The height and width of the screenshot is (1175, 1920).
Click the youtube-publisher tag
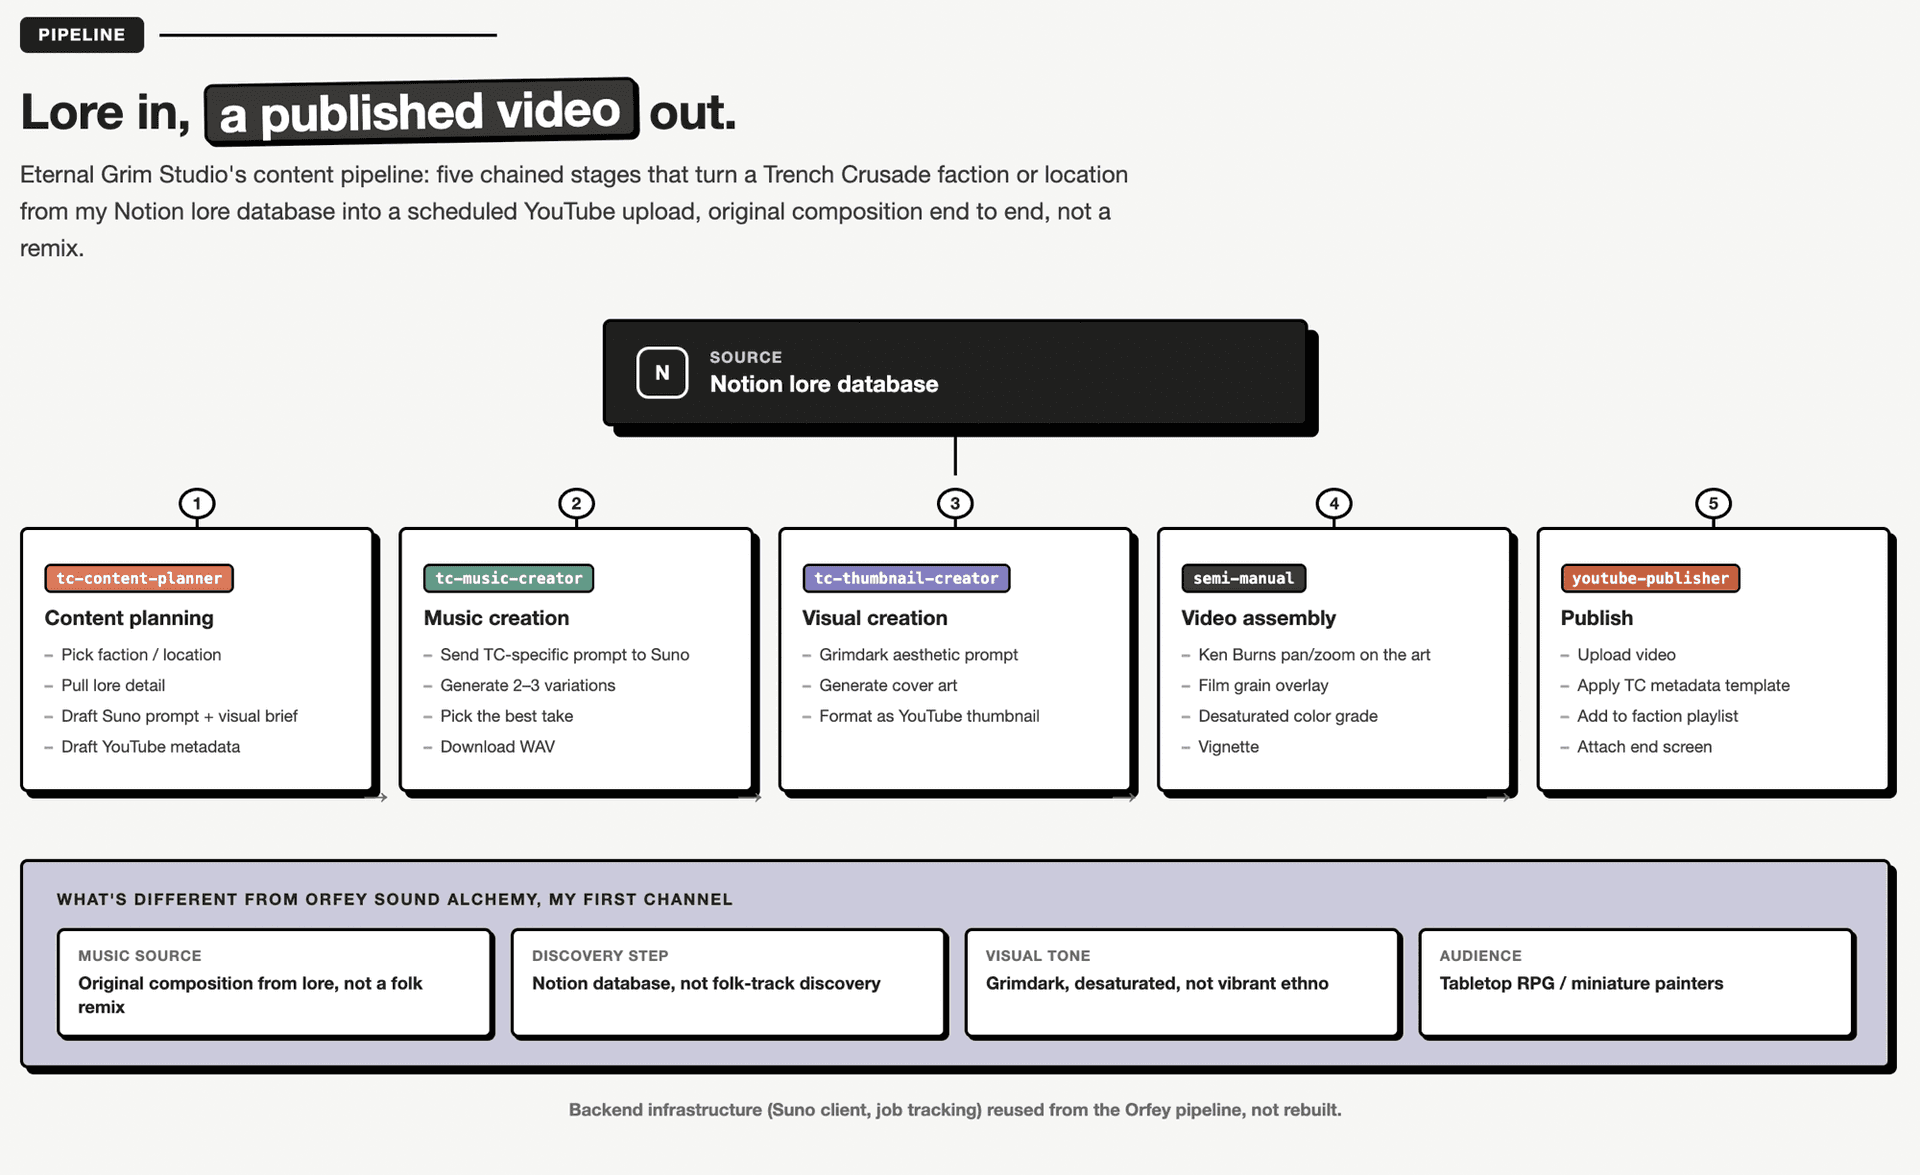[x=1650, y=578]
